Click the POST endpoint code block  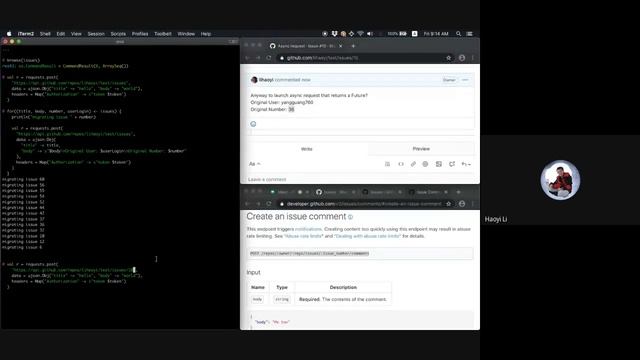361,253
